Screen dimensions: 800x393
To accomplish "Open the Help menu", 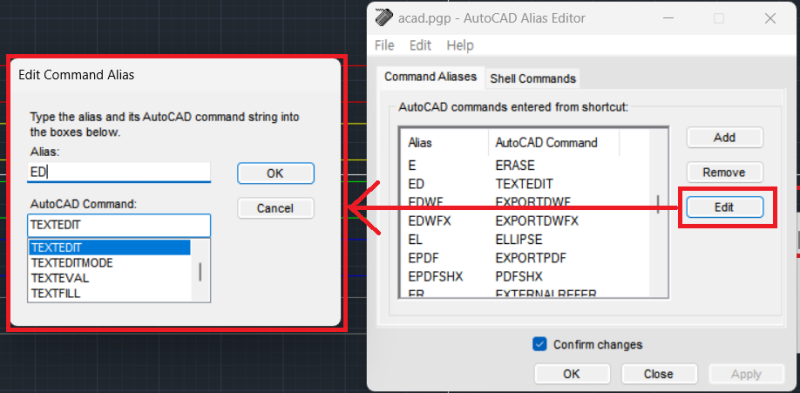I will tap(460, 45).
